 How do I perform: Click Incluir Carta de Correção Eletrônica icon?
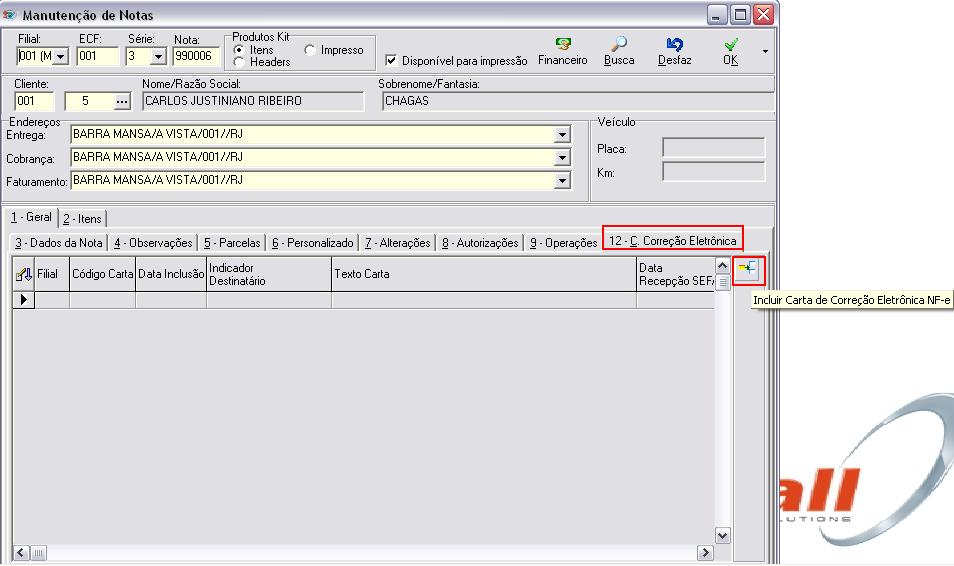pos(747,270)
